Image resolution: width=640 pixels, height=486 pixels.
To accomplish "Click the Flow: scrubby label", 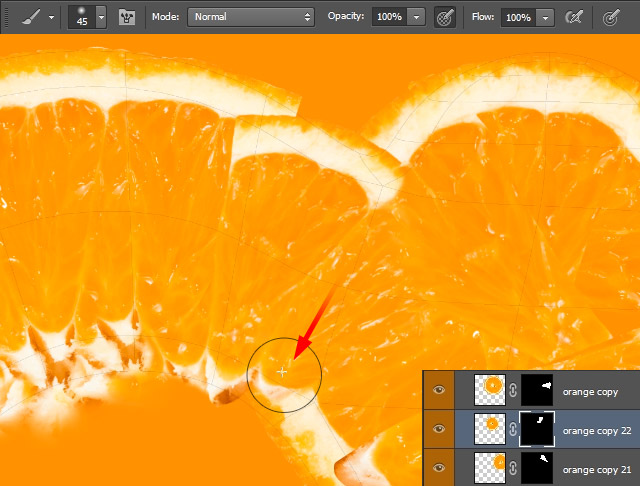I will [x=483, y=17].
